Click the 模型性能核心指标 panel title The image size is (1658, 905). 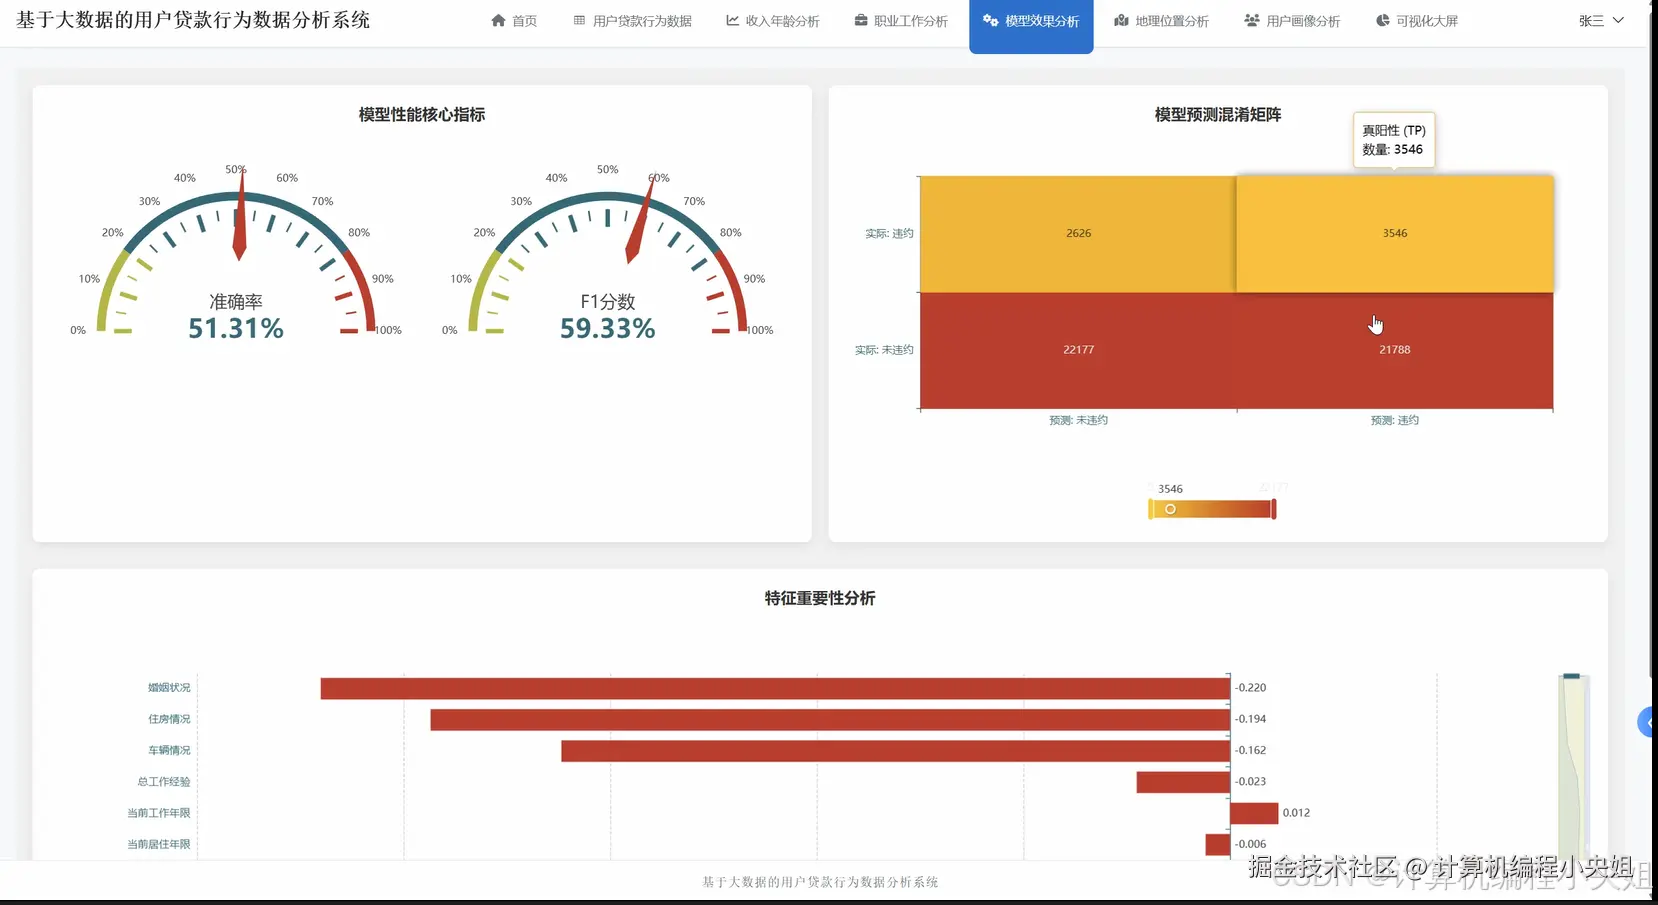[422, 115]
